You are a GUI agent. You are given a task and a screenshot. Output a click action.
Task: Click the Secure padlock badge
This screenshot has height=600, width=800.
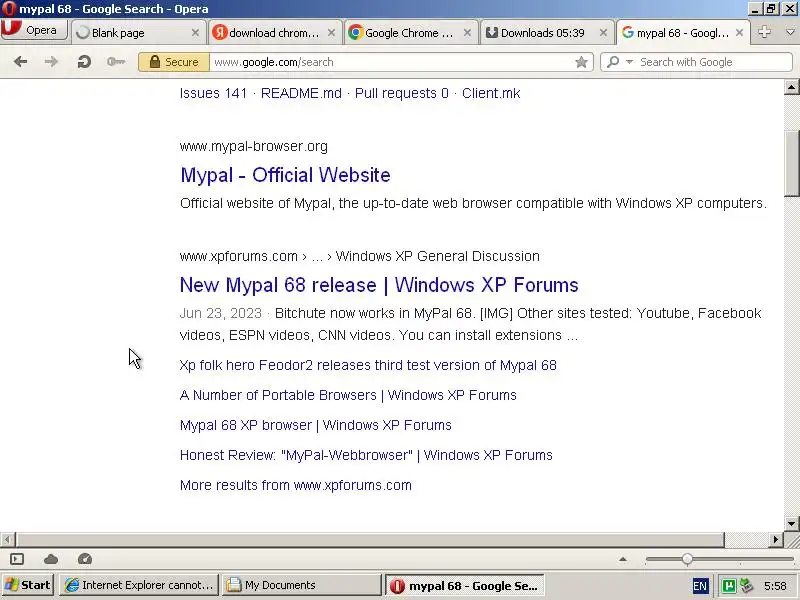click(x=173, y=62)
